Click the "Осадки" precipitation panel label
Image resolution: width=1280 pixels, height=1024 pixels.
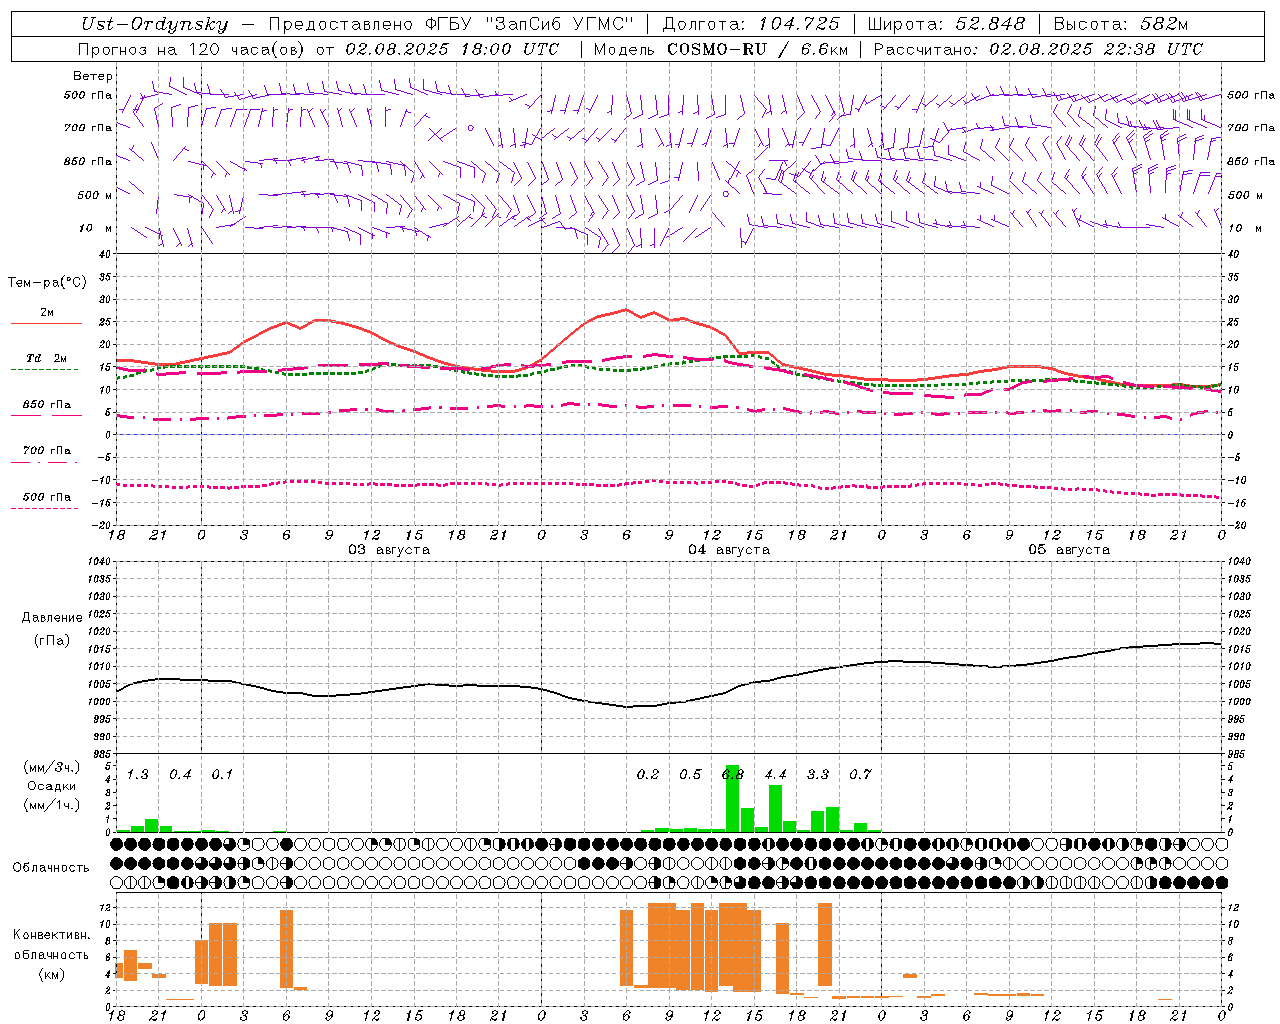(51, 786)
